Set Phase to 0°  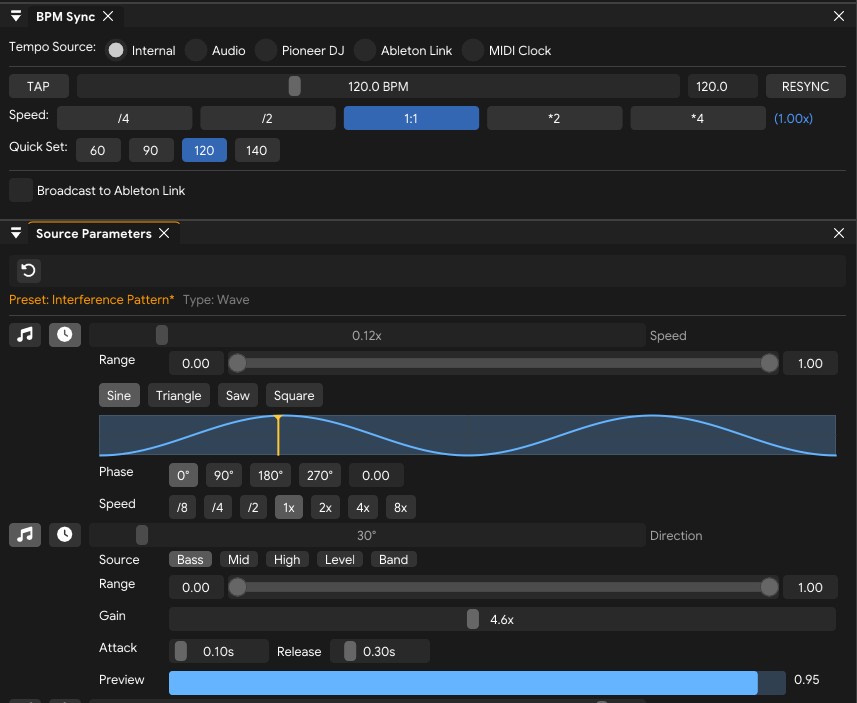click(183, 475)
